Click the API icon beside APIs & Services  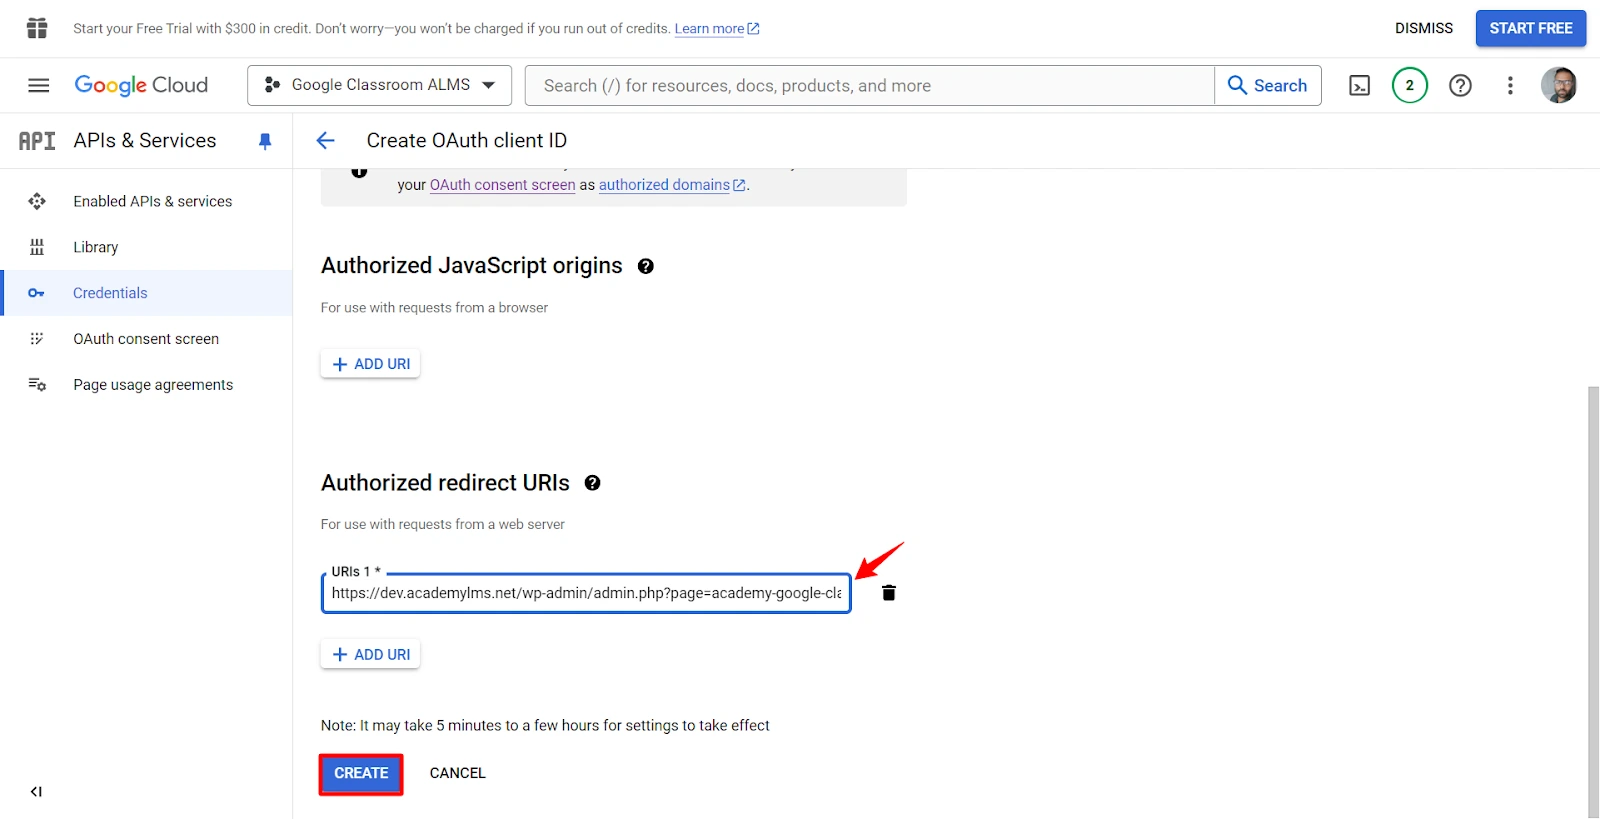click(x=37, y=141)
